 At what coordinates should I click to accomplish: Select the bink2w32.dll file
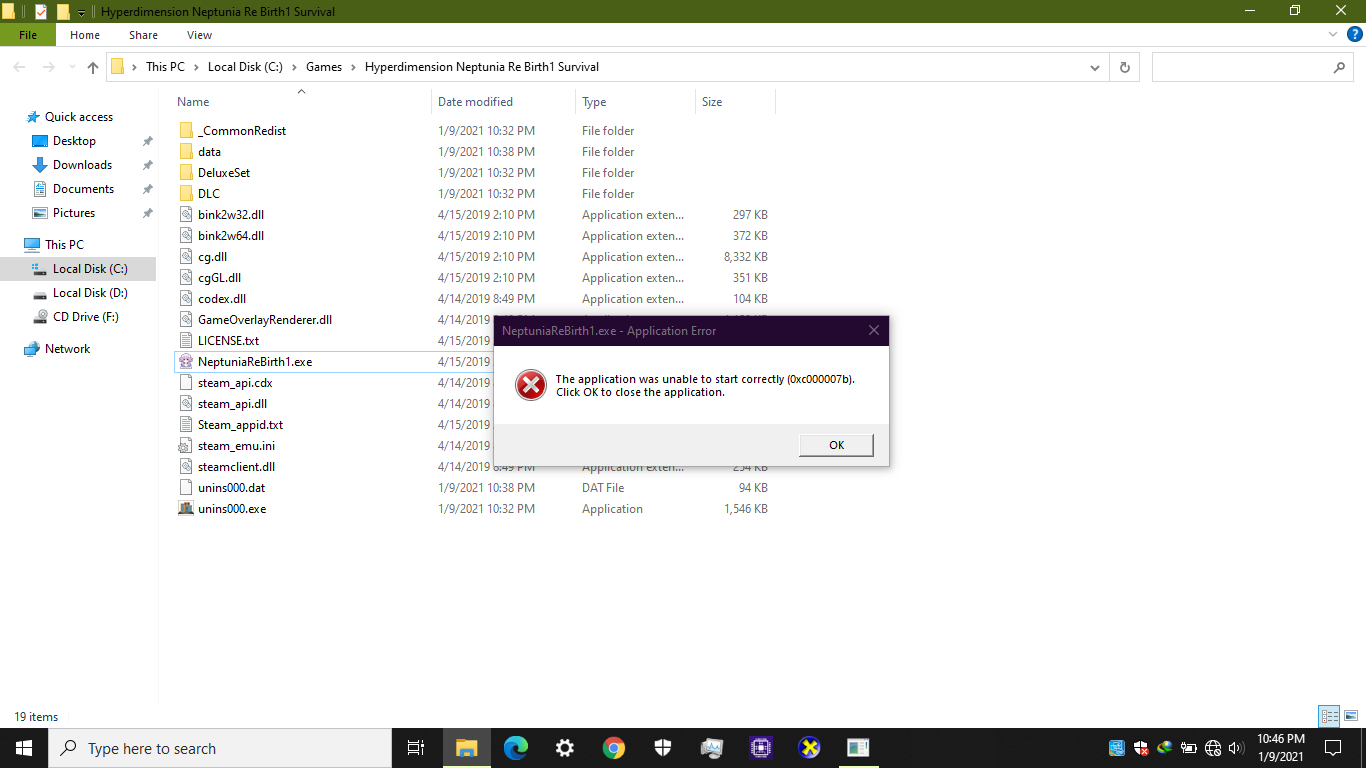pos(231,215)
